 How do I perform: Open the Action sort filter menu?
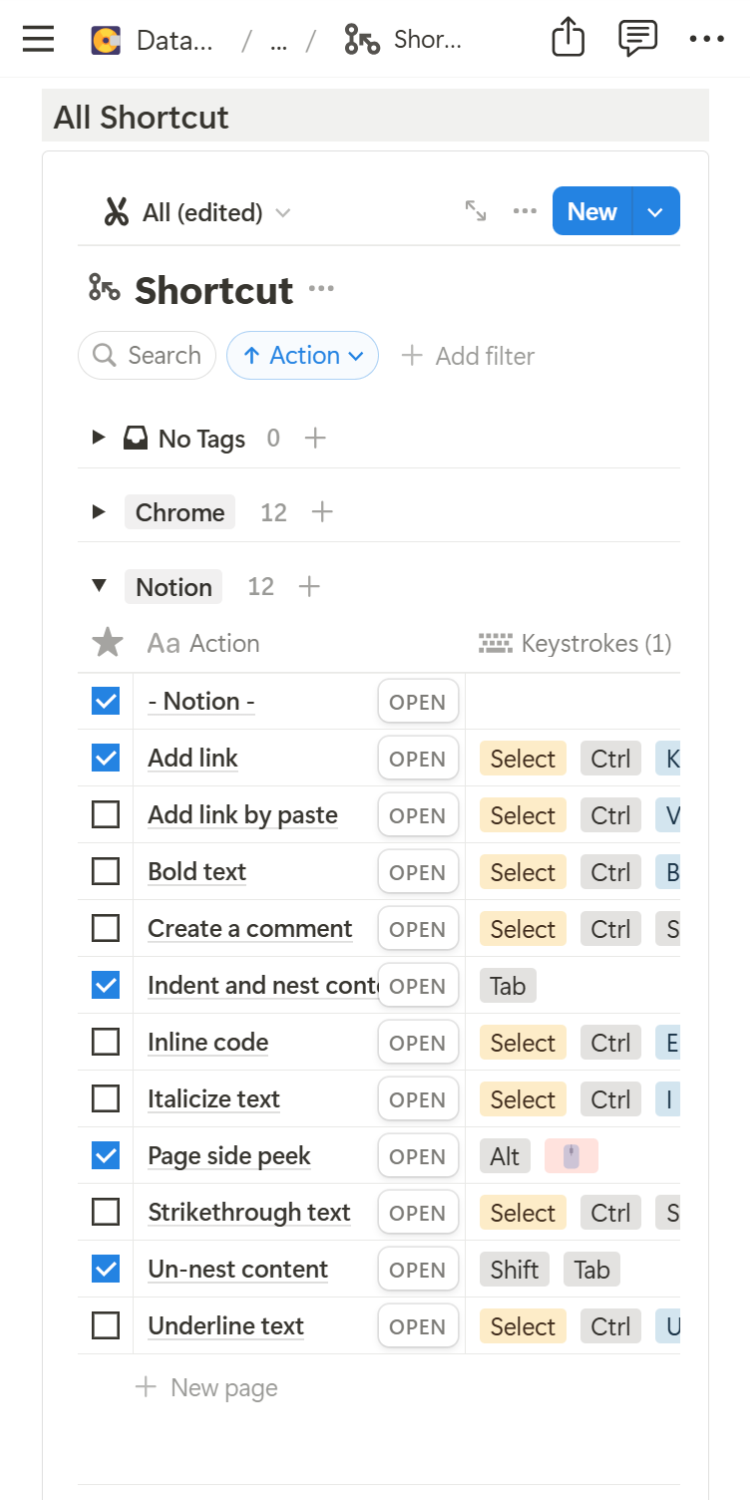click(x=302, y=355)
